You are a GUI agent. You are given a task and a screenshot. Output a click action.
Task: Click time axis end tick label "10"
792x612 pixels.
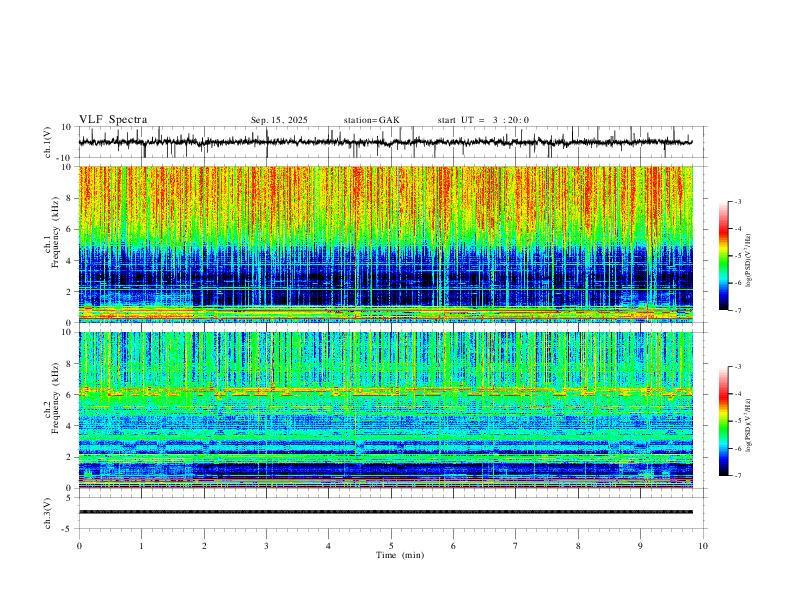pos(703,546)
